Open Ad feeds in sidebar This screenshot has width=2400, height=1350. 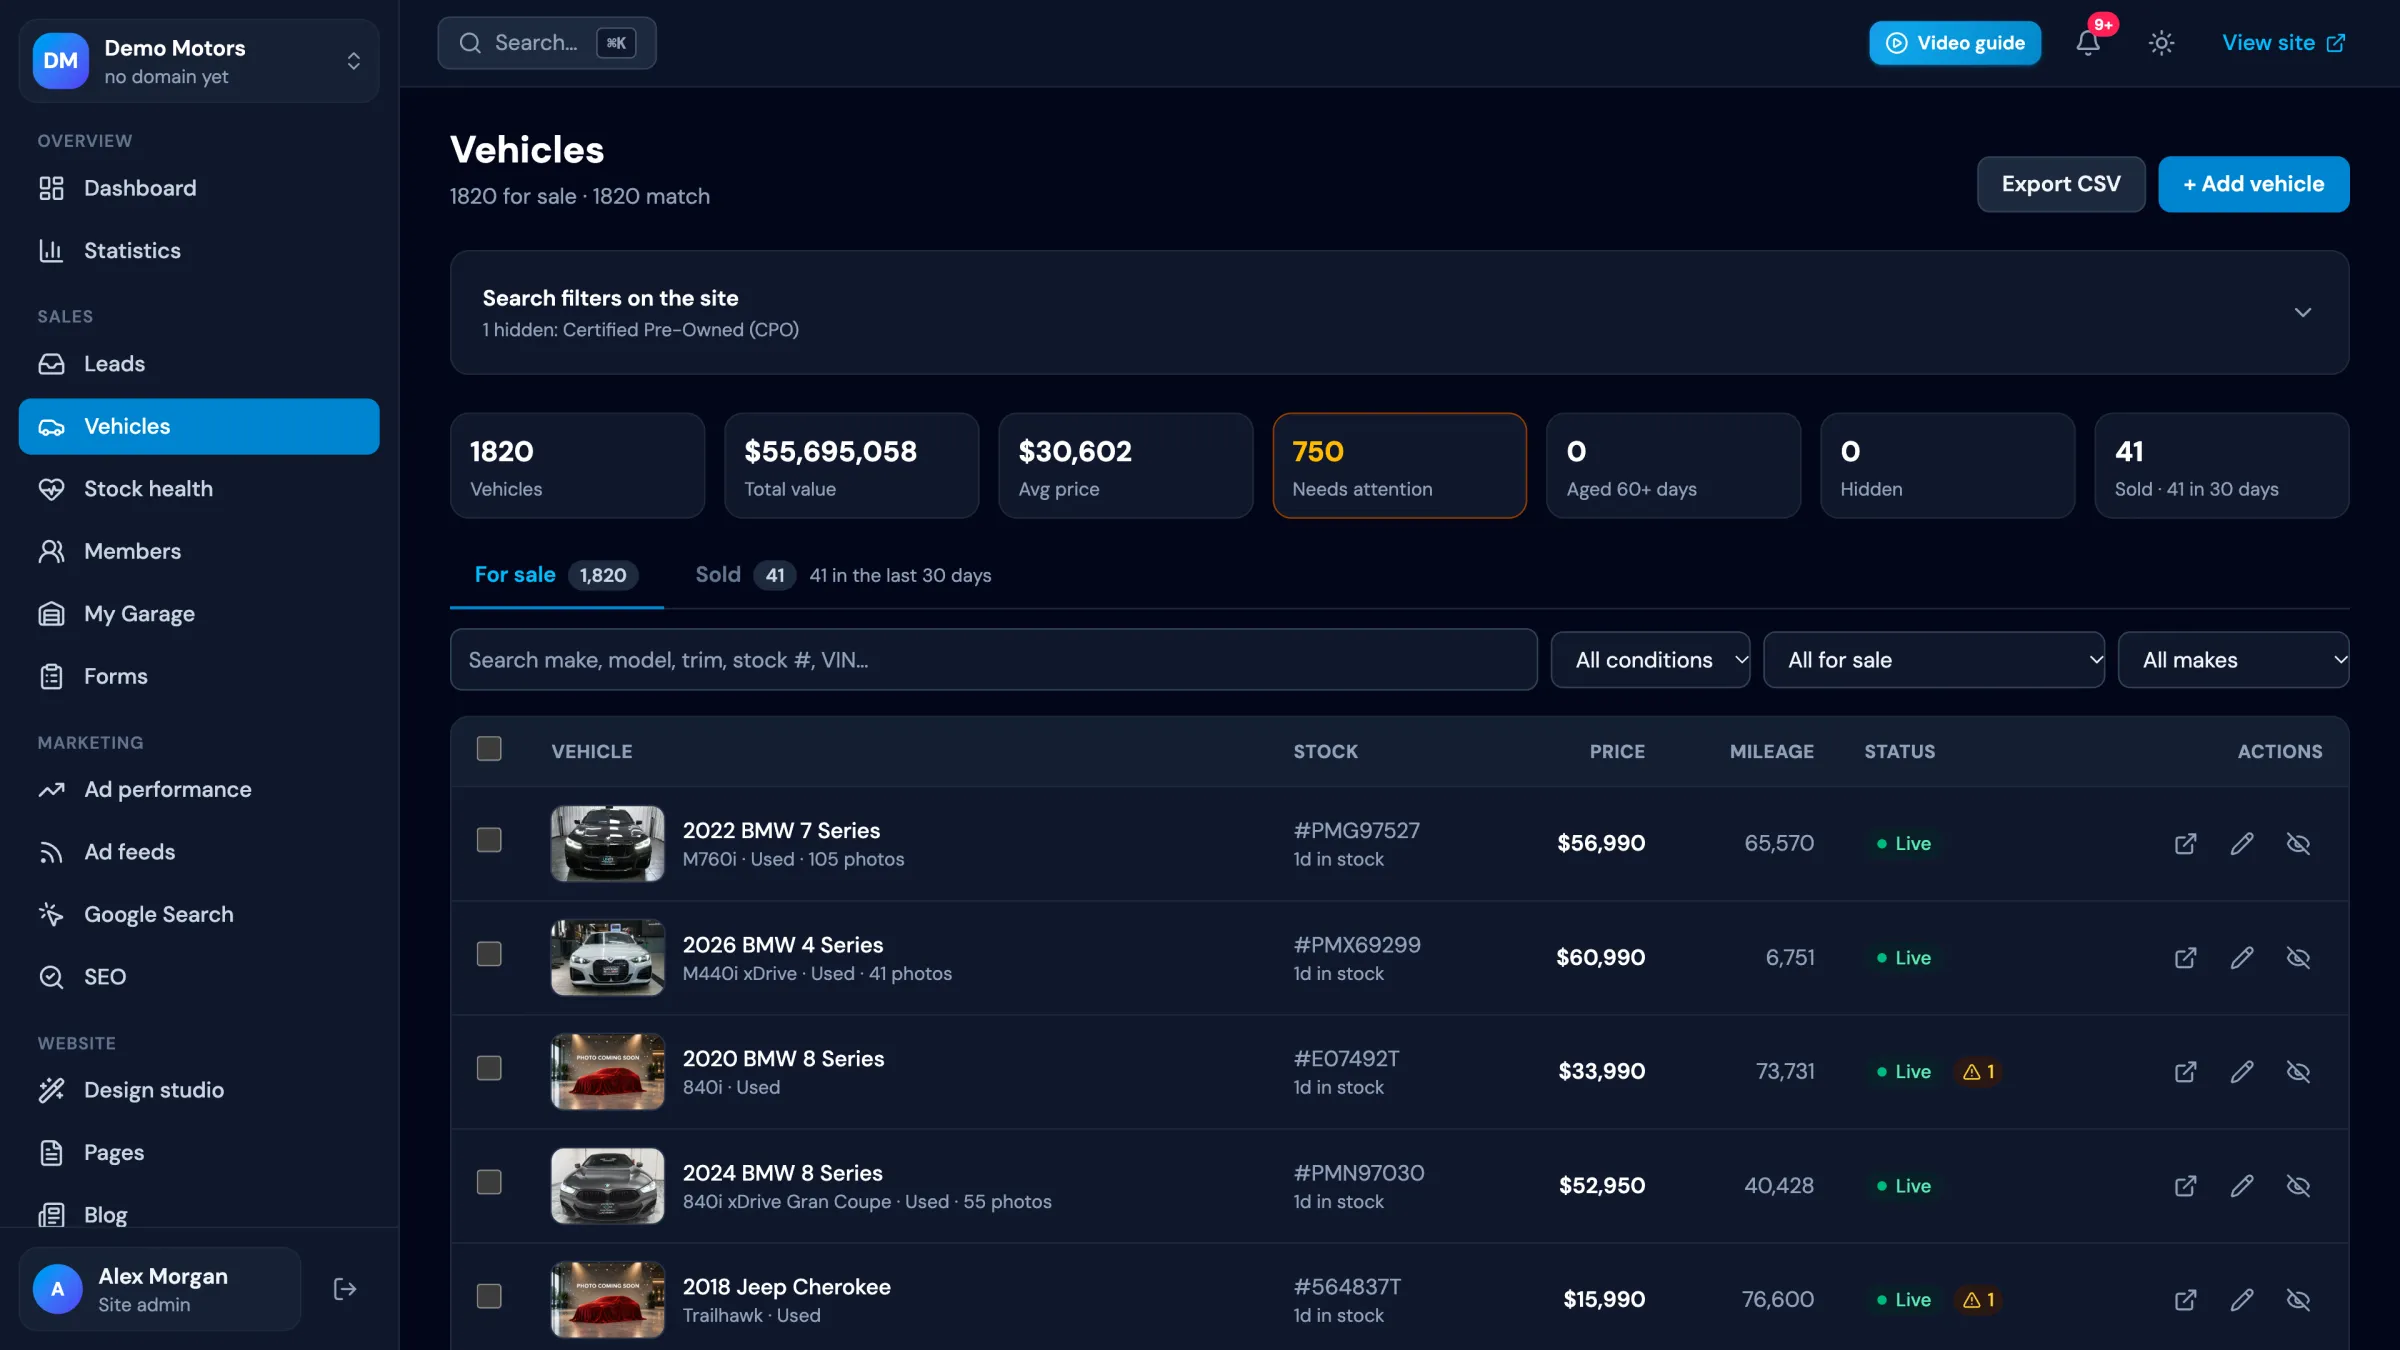(x=199, y=852)
